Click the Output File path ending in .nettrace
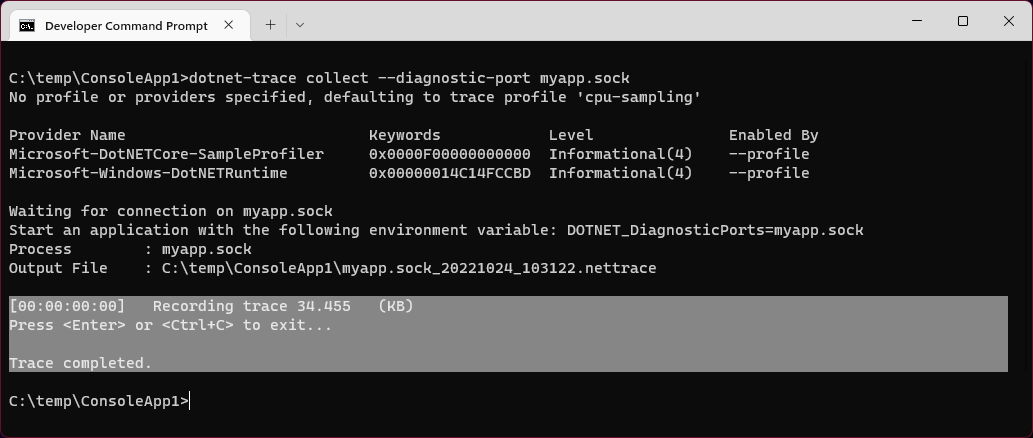 [x=408, y=268]
